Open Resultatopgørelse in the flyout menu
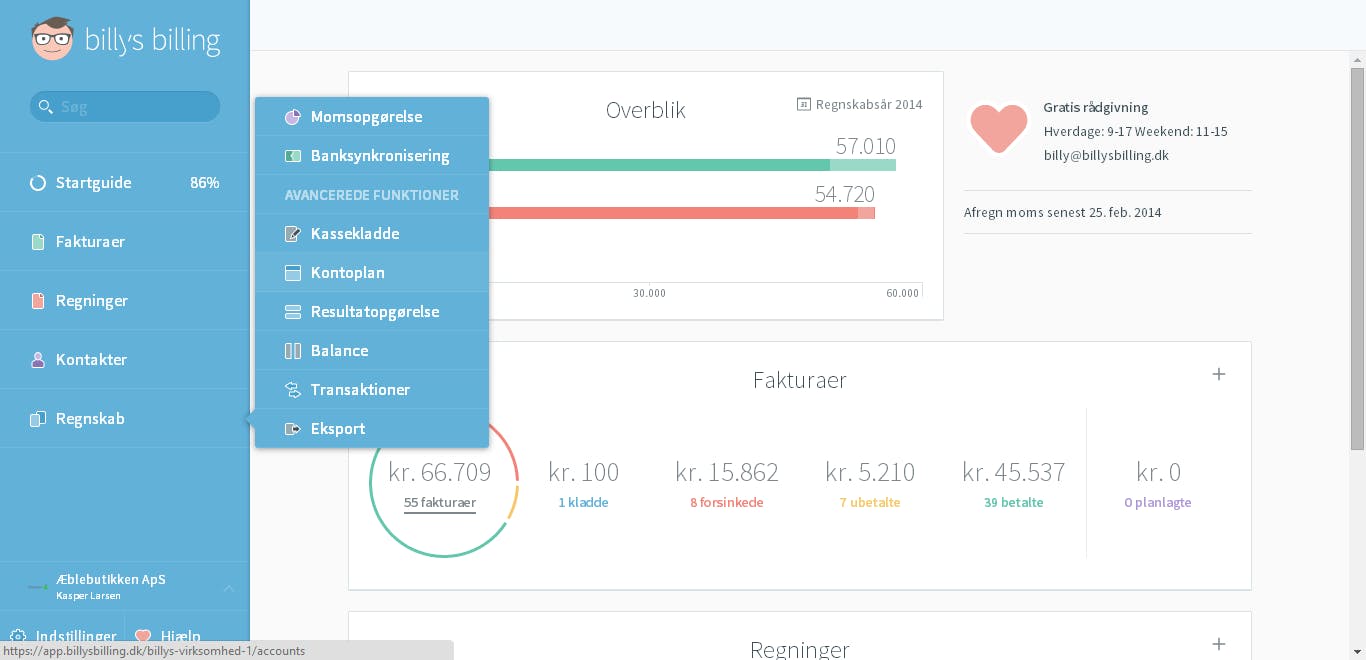The image size is (1366, 660). pyautogui.click(x=372, y=312)
